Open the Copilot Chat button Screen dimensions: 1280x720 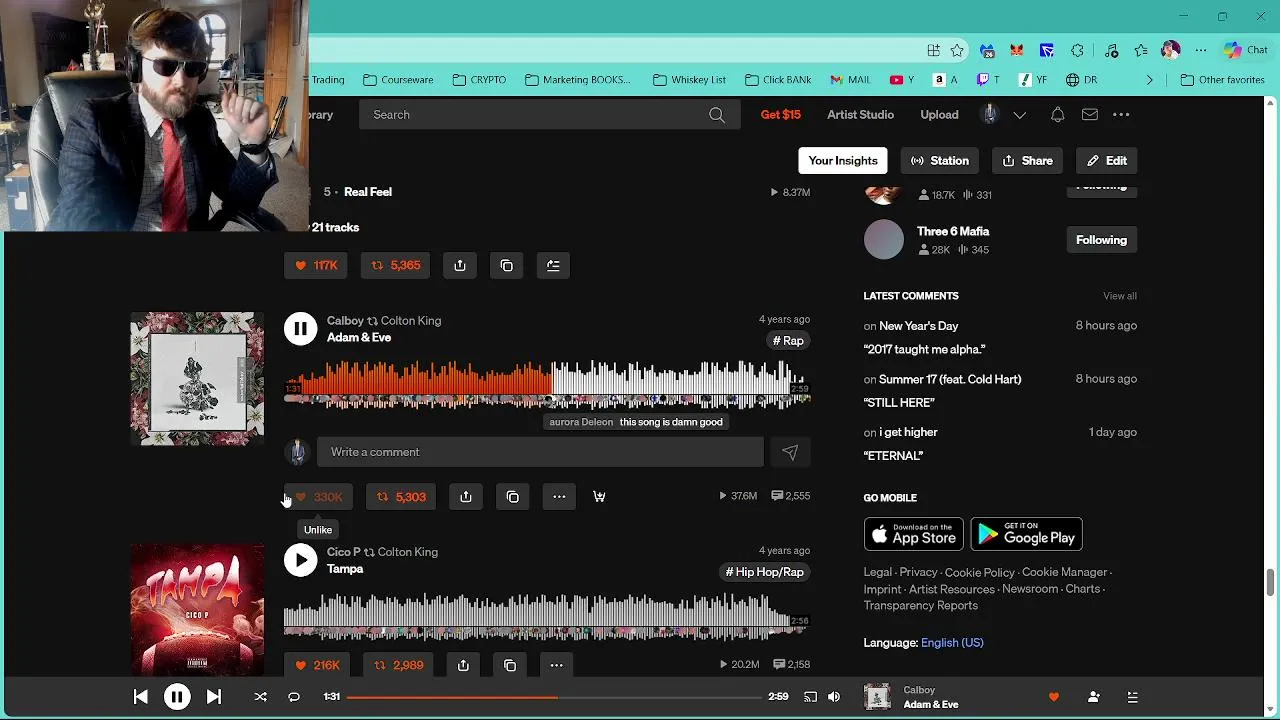pyautogui.click(x=1246, y=50)
